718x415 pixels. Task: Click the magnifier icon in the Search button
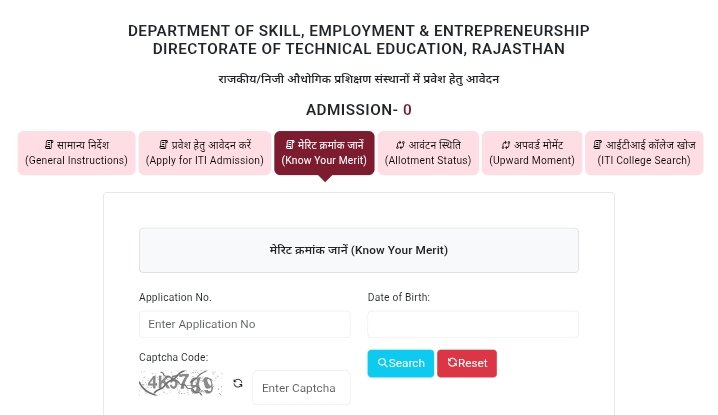pos(382,363)
